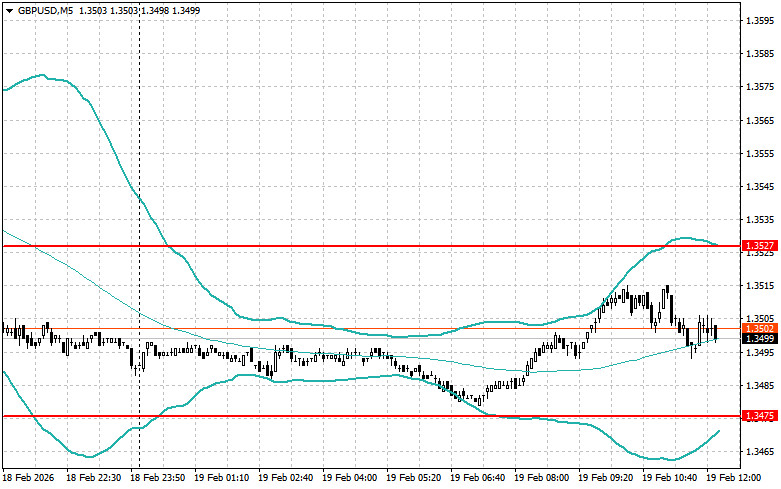Image resolution: width=781 pixels, height=489 pixels.
Task: Click the 19 Feb 05:20 time label
Action: click(x=413, y=478)
